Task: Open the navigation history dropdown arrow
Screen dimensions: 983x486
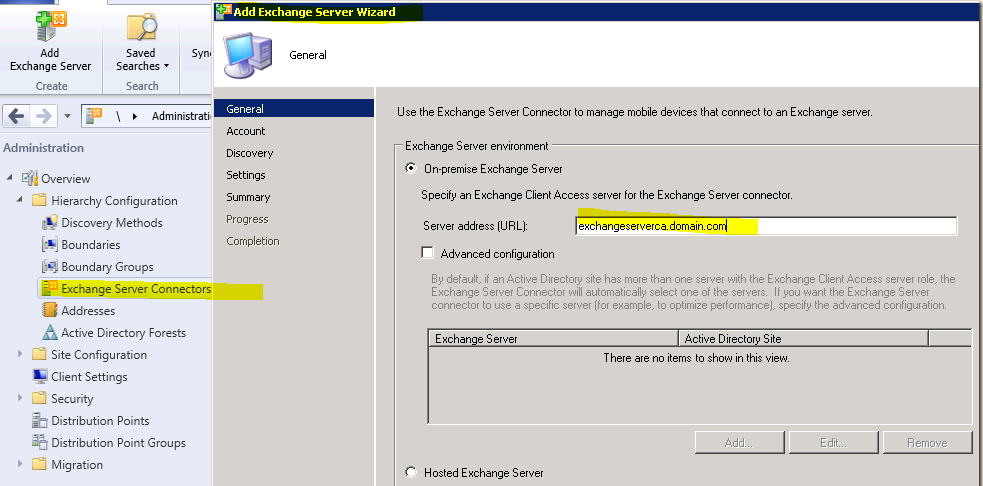Action: pyautogui.click(x=68, y=117)
